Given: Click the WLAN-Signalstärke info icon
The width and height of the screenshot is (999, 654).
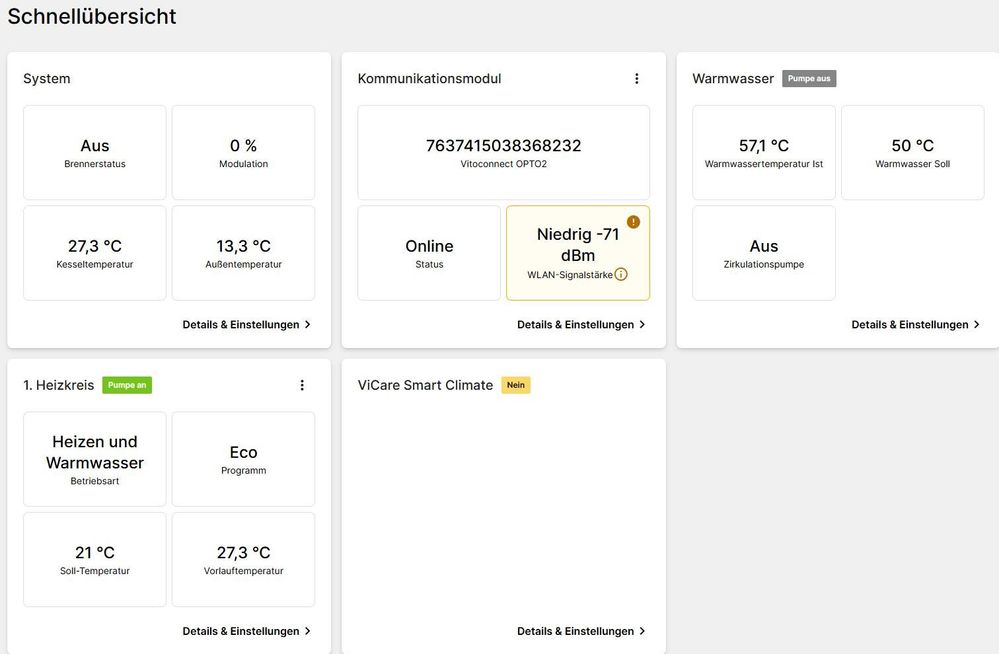Looking at the screenshot, I should pos(621,274).
